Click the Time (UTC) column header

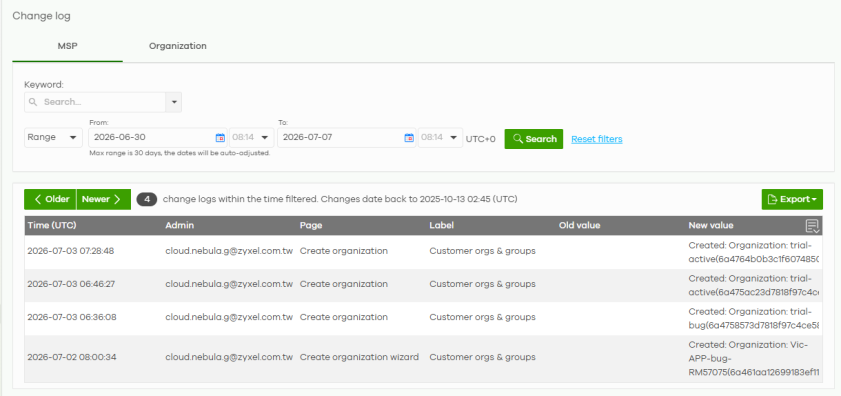click(x=52, y=225)
